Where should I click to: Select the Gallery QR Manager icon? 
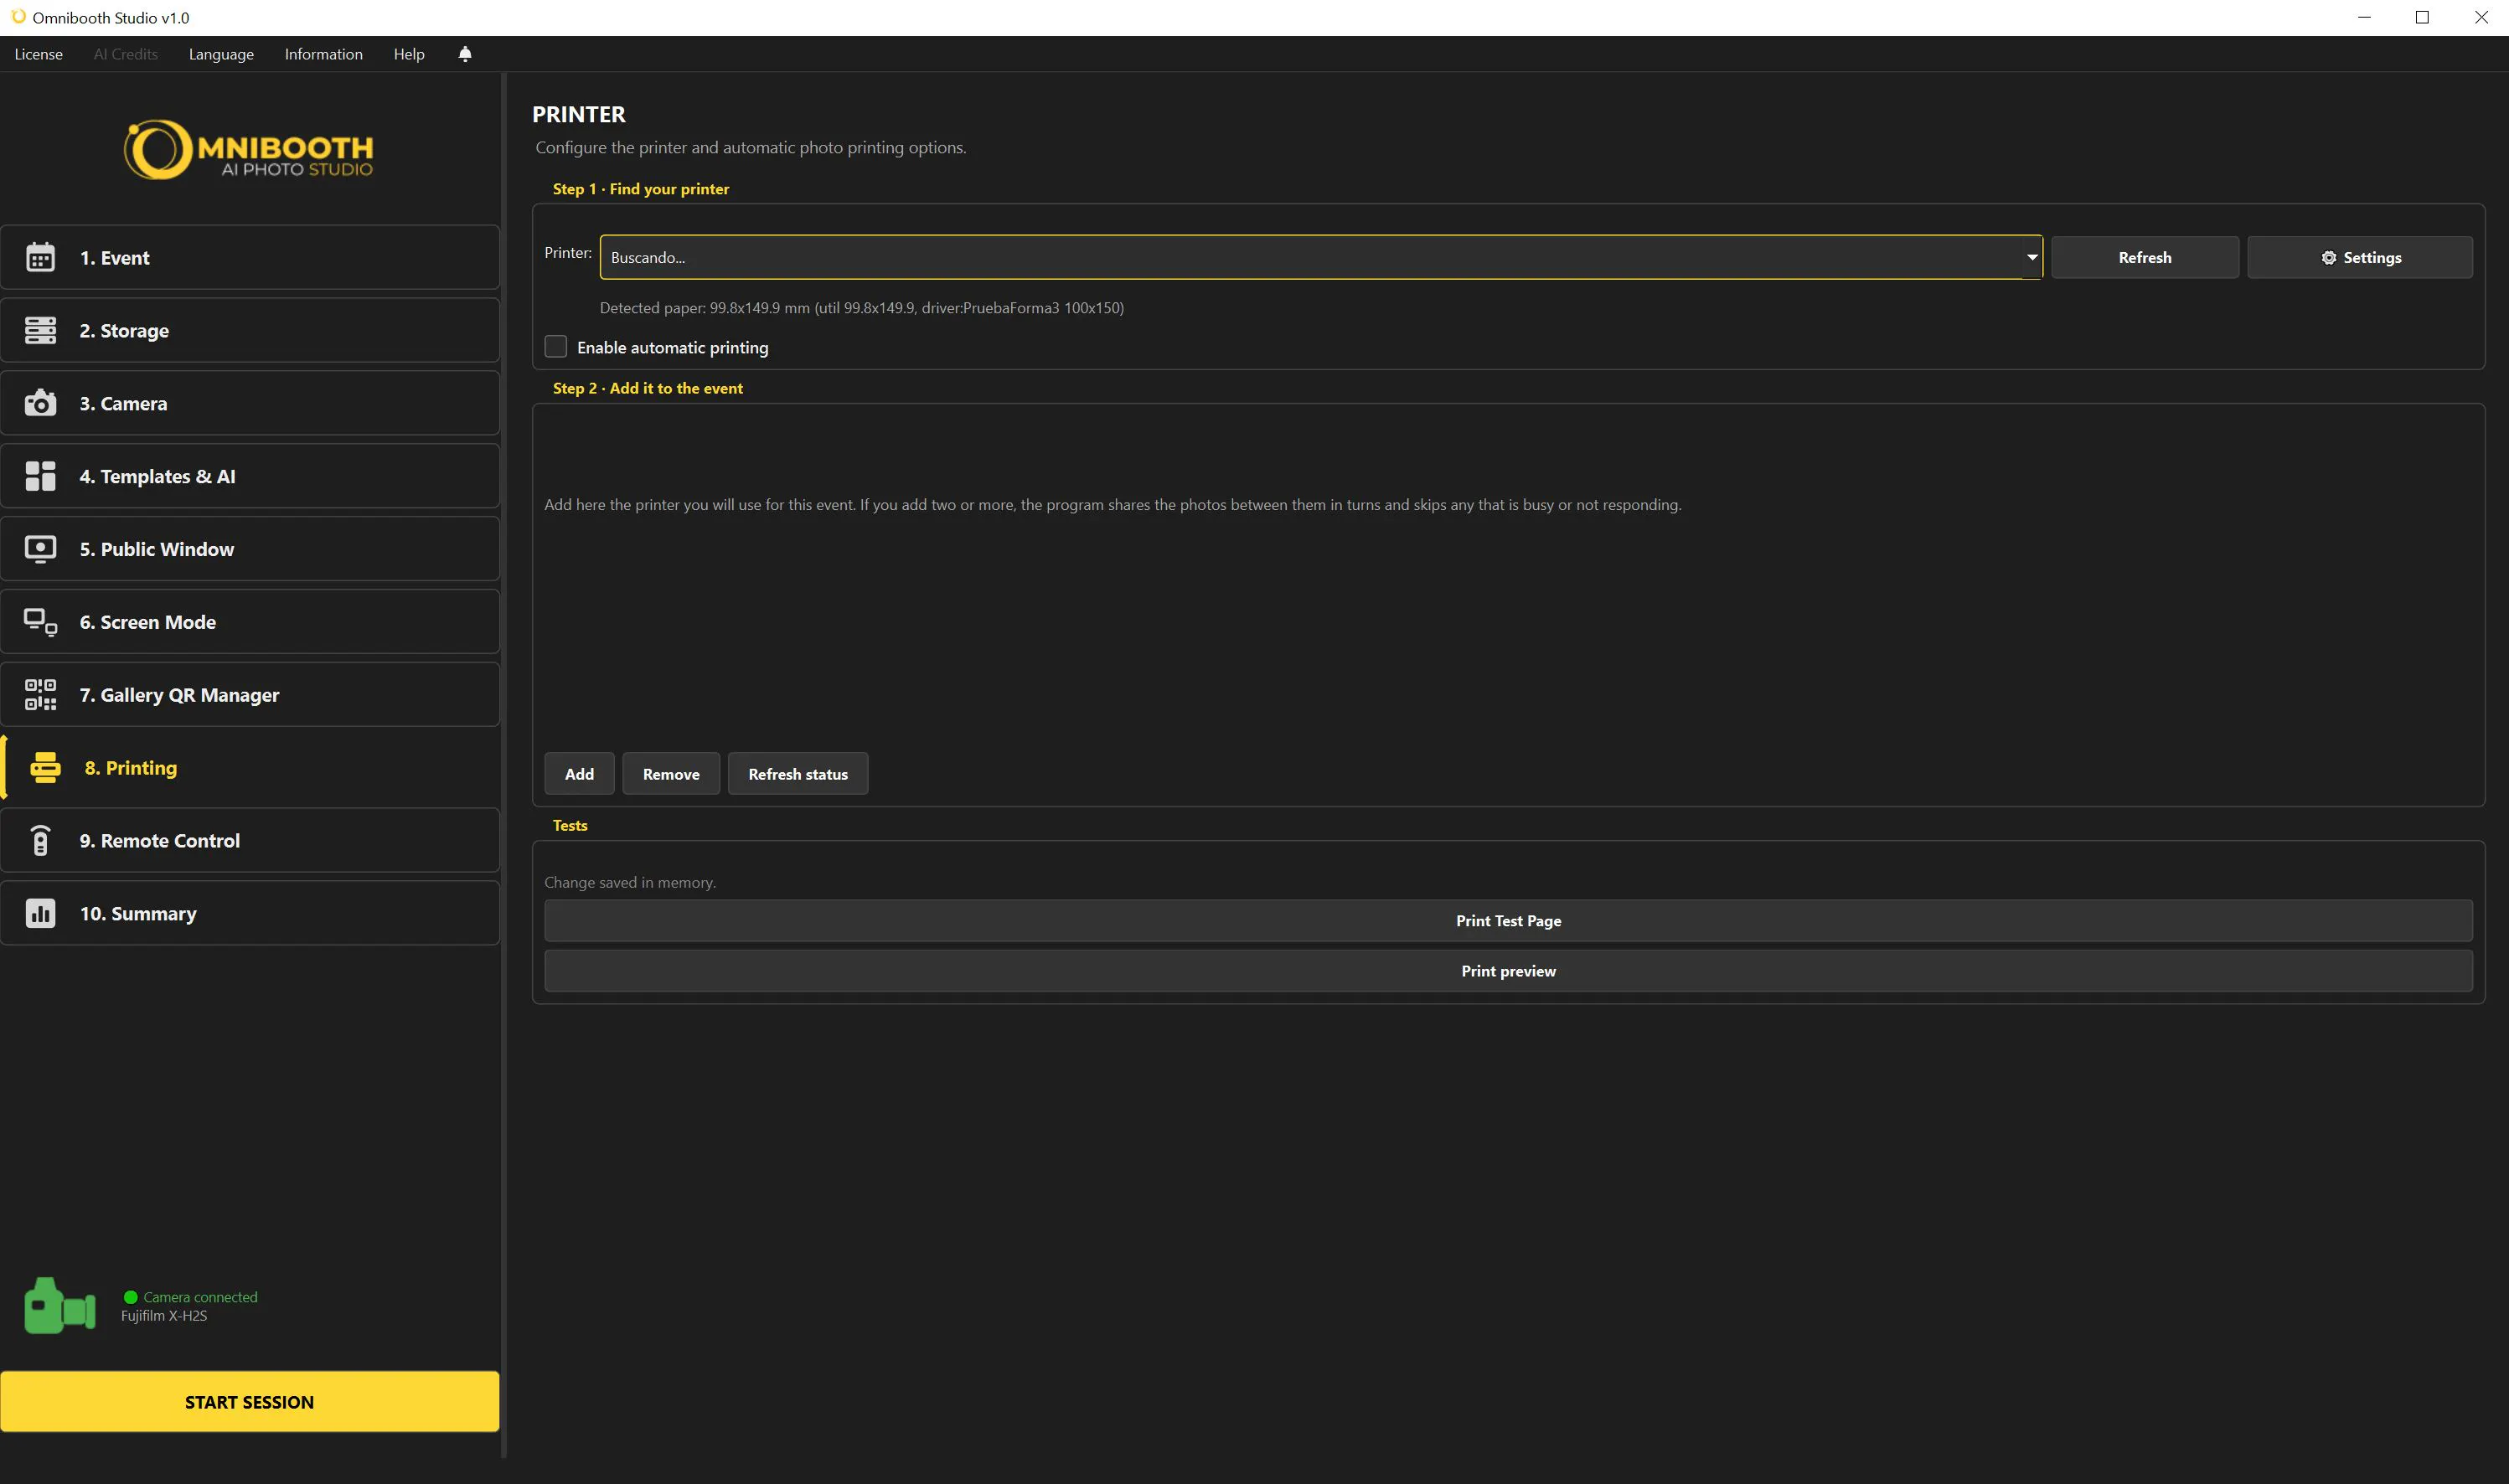pyautogui.click(x=40, y=695)
